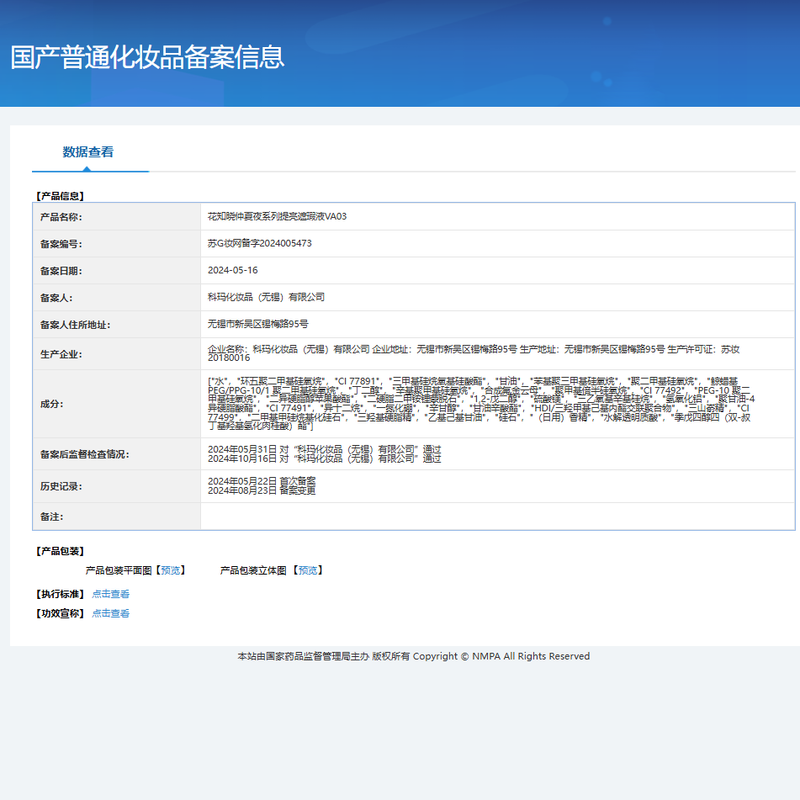Click the 成分 ingredients list text

point(480,403)
